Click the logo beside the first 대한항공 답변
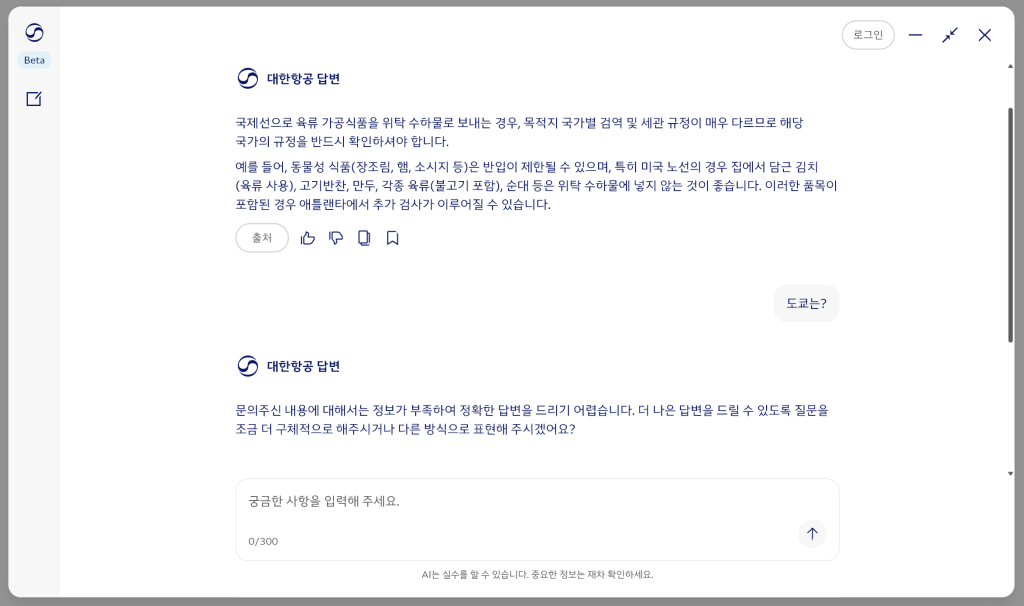The width and height of the screenshot is (1024, 606). click(248, 79)
